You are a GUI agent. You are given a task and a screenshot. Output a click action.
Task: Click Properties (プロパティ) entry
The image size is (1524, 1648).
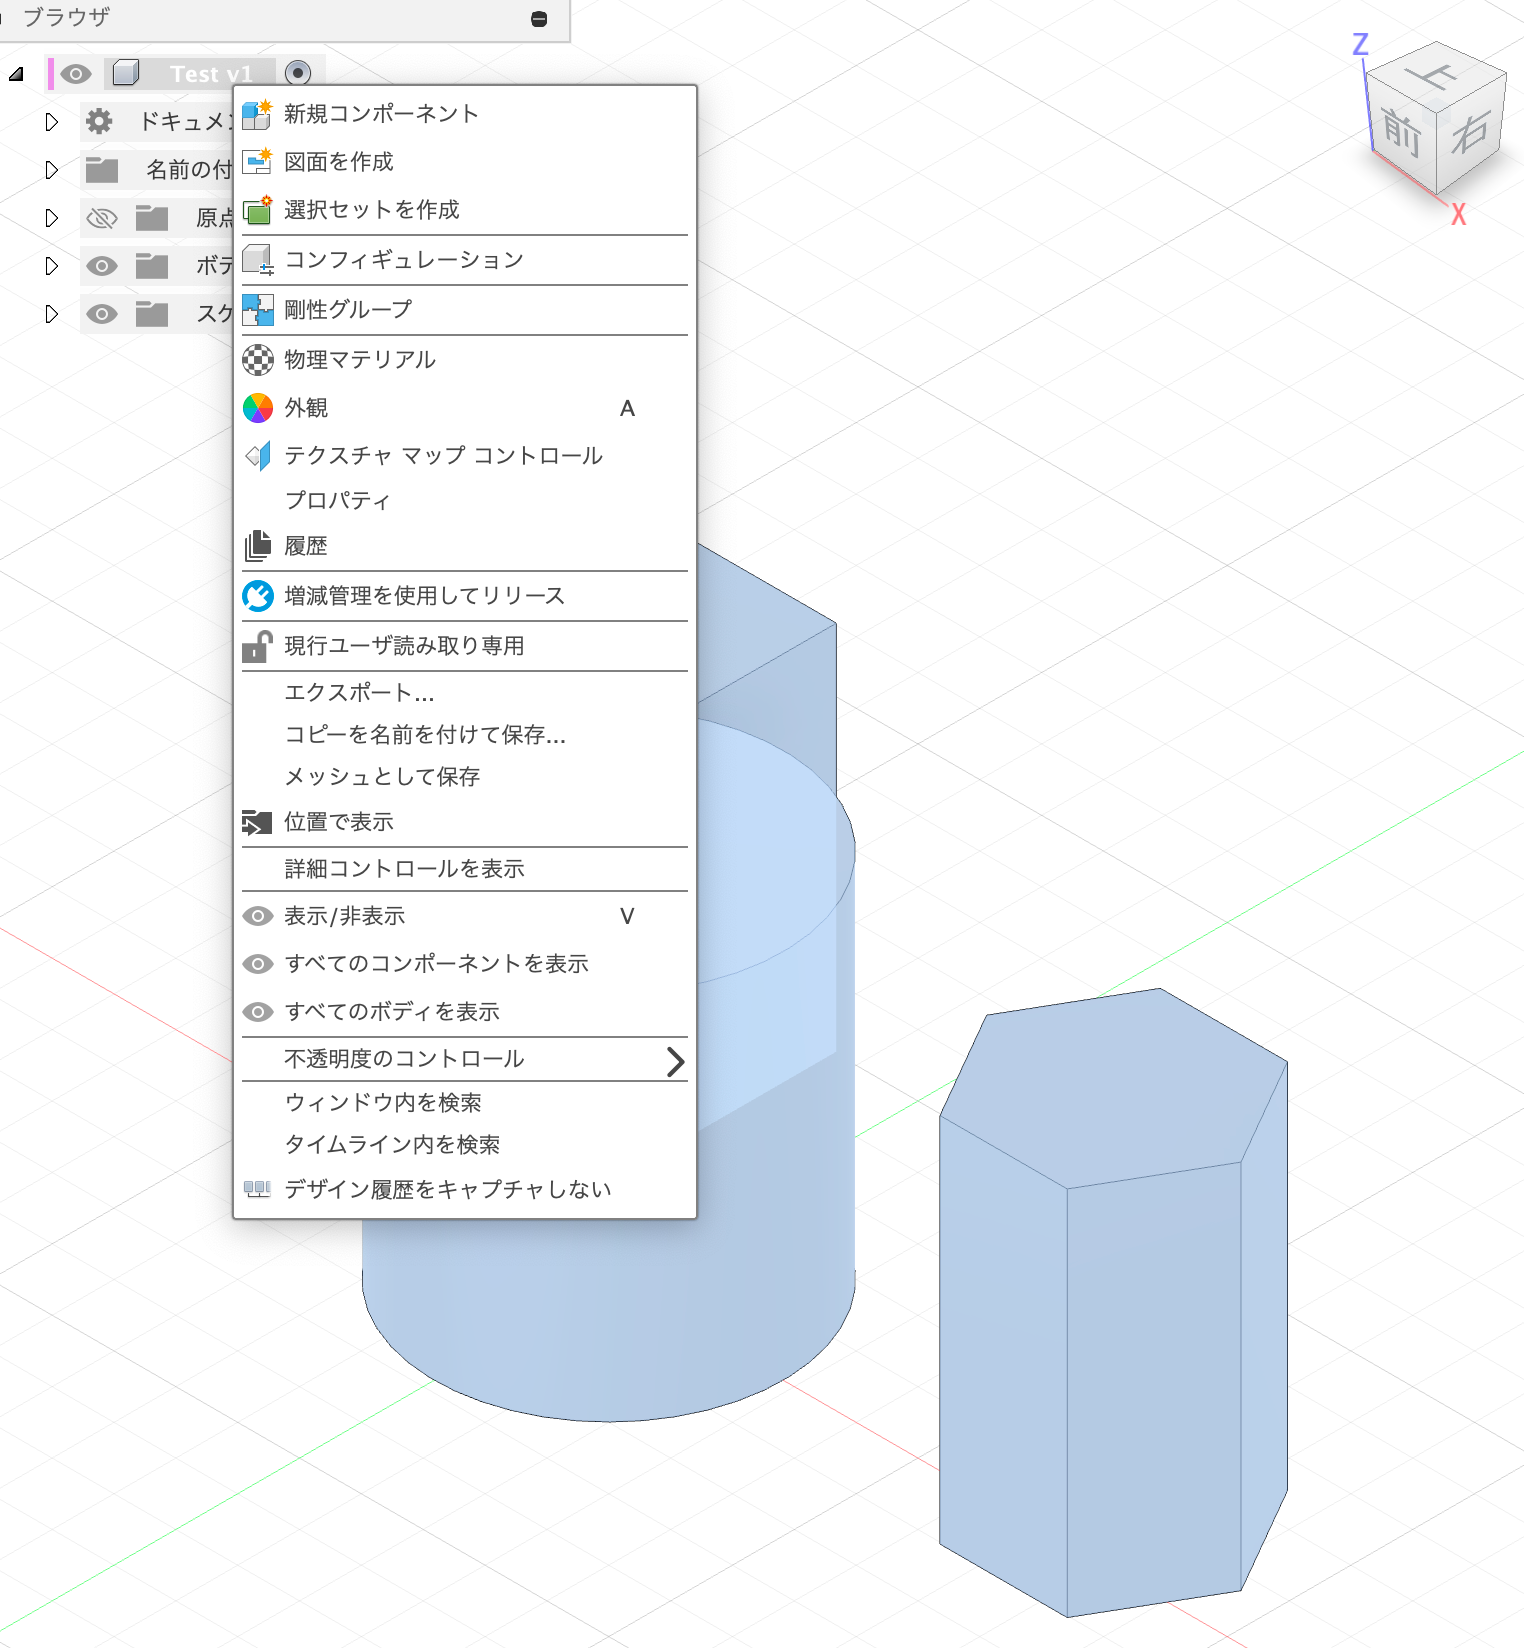tap(337, 501)
